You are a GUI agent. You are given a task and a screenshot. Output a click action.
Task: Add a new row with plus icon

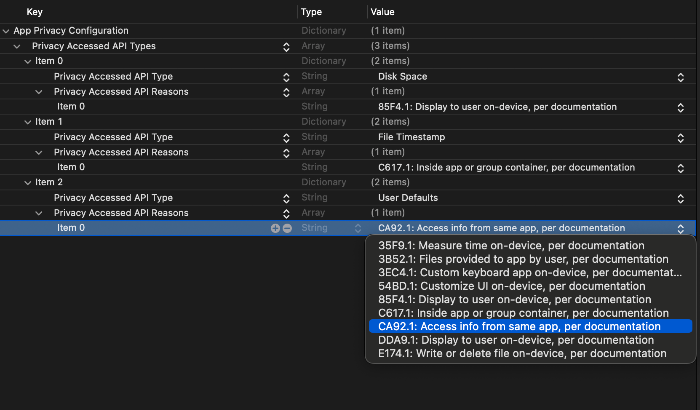point(275,228)
